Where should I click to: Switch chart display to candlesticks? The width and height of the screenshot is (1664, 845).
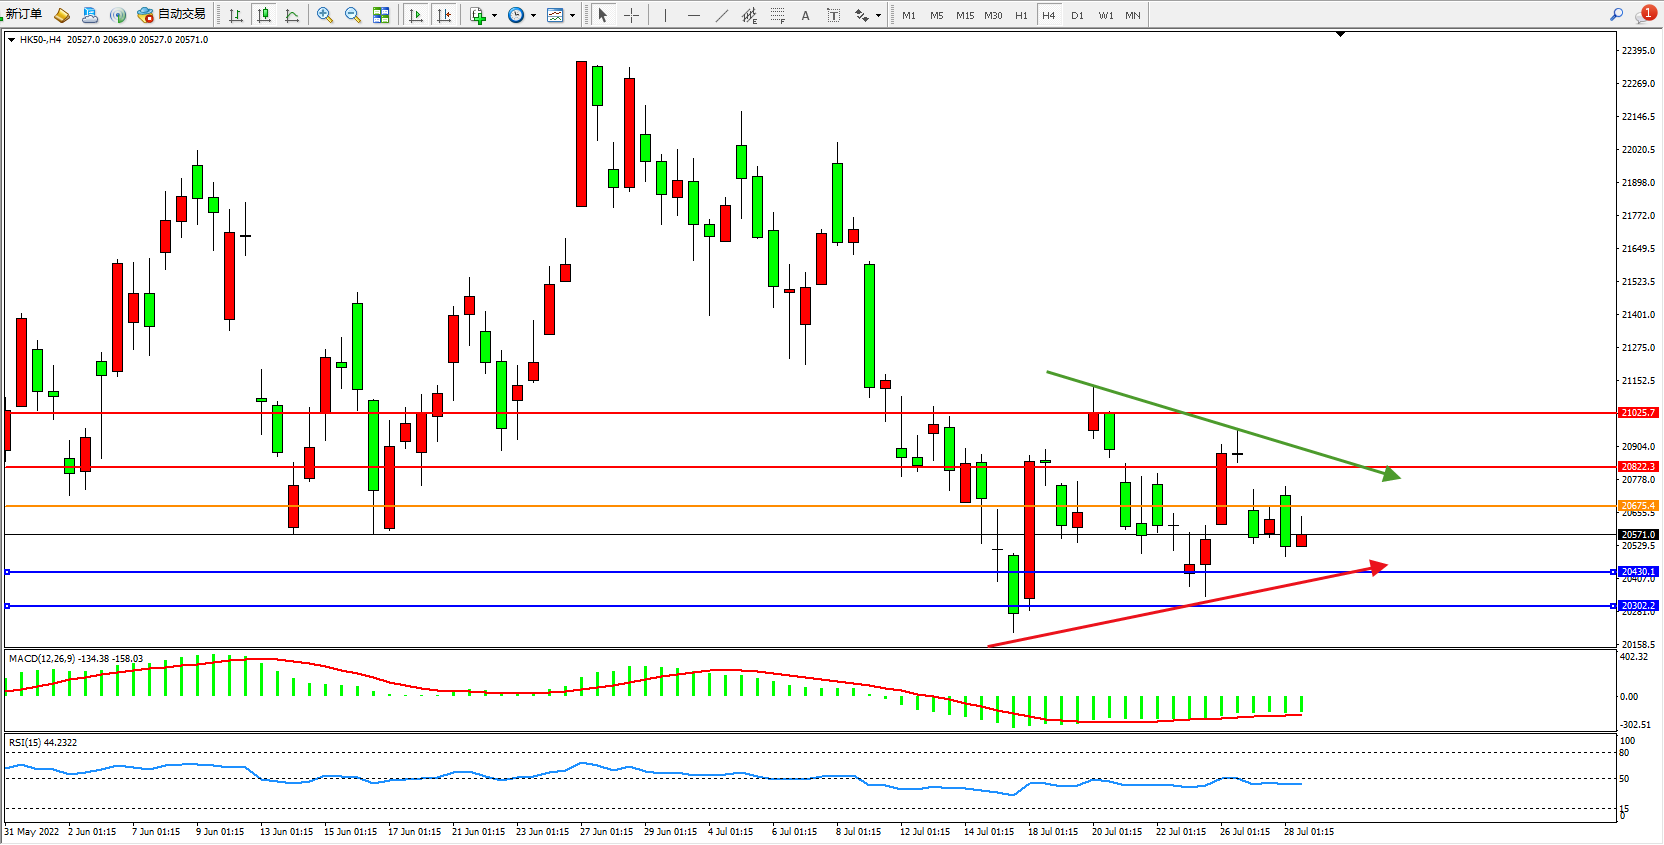click(264, 15)
